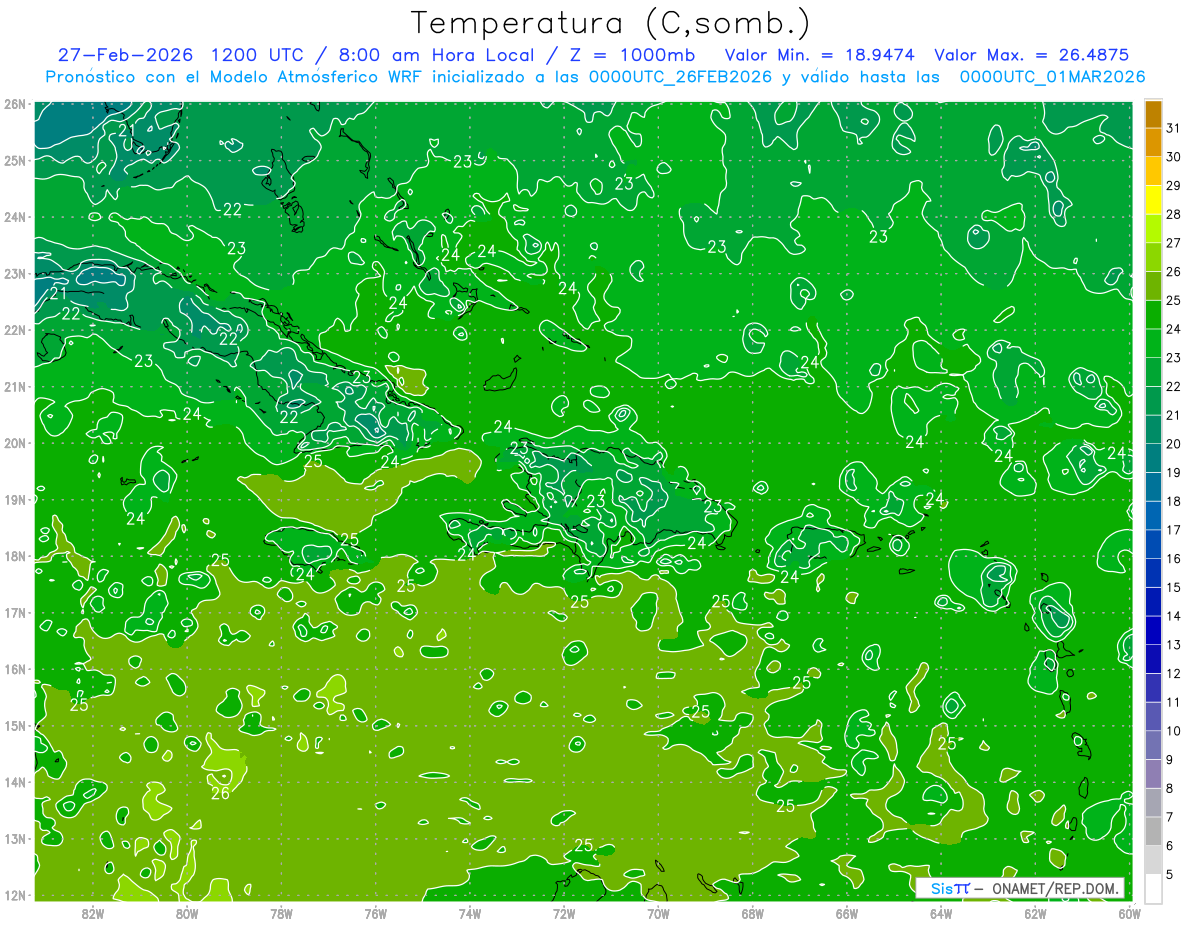The image size is (1200, 927).
Task: Click the "20N" latitude label
Action: (14, 443)
